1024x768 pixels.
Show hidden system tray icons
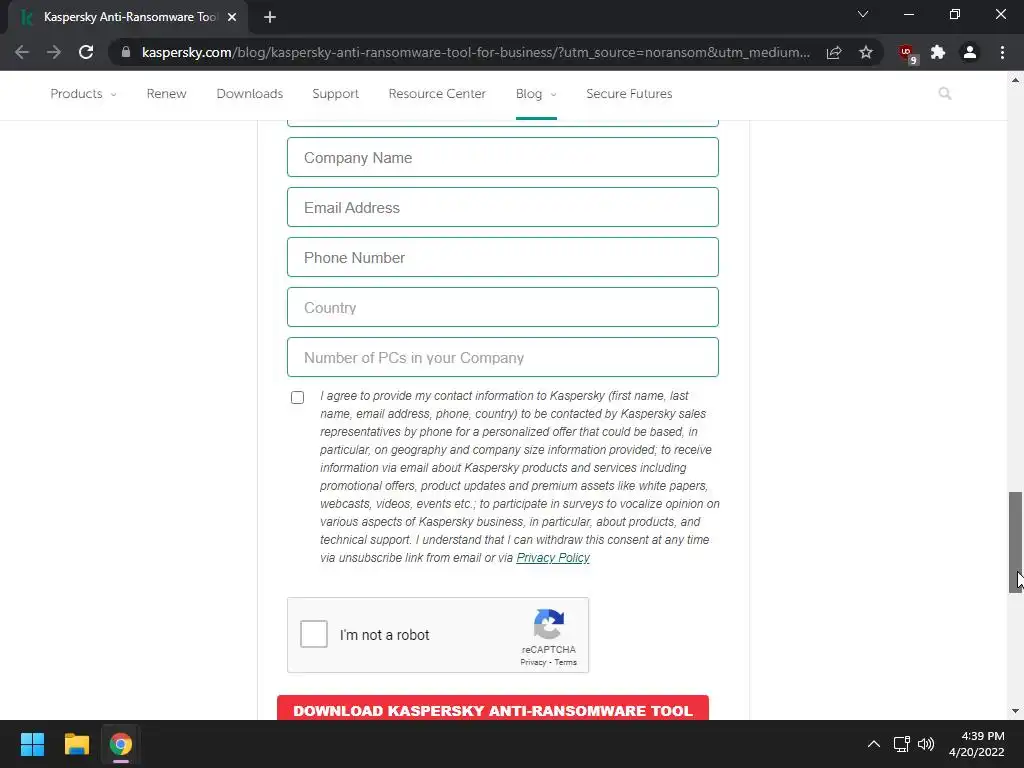873,744
